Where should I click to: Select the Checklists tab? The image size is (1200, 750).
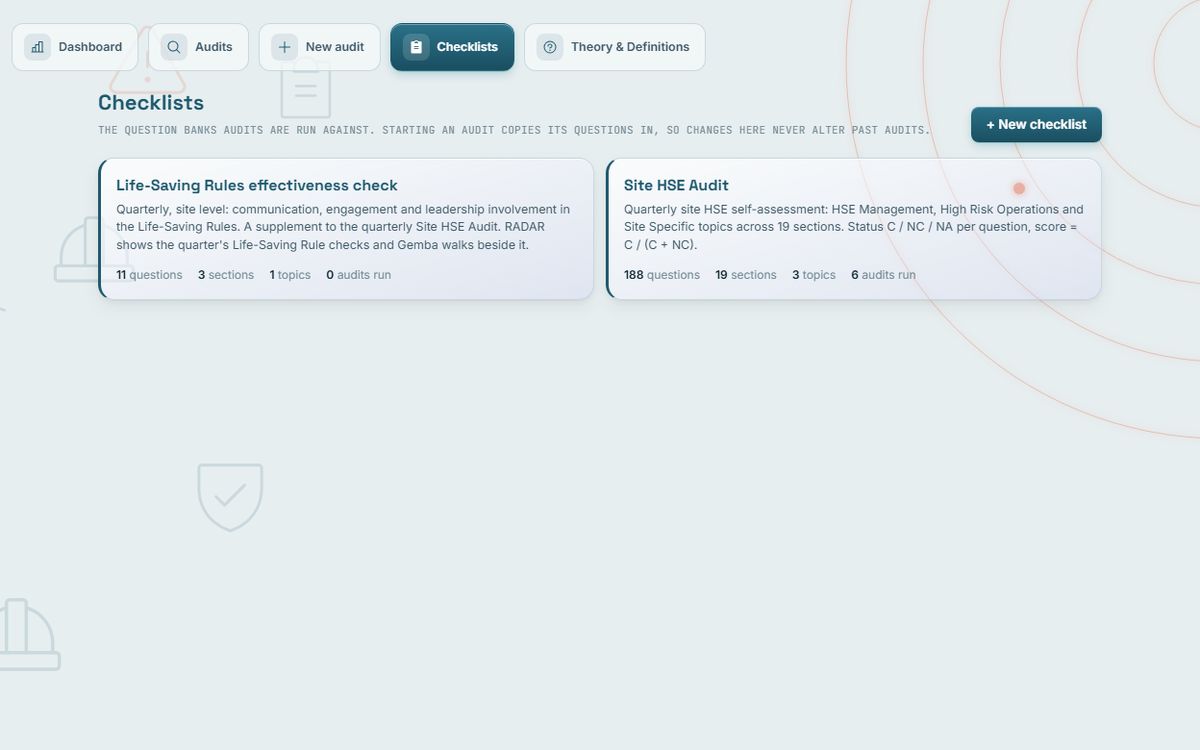pos(452,47)
